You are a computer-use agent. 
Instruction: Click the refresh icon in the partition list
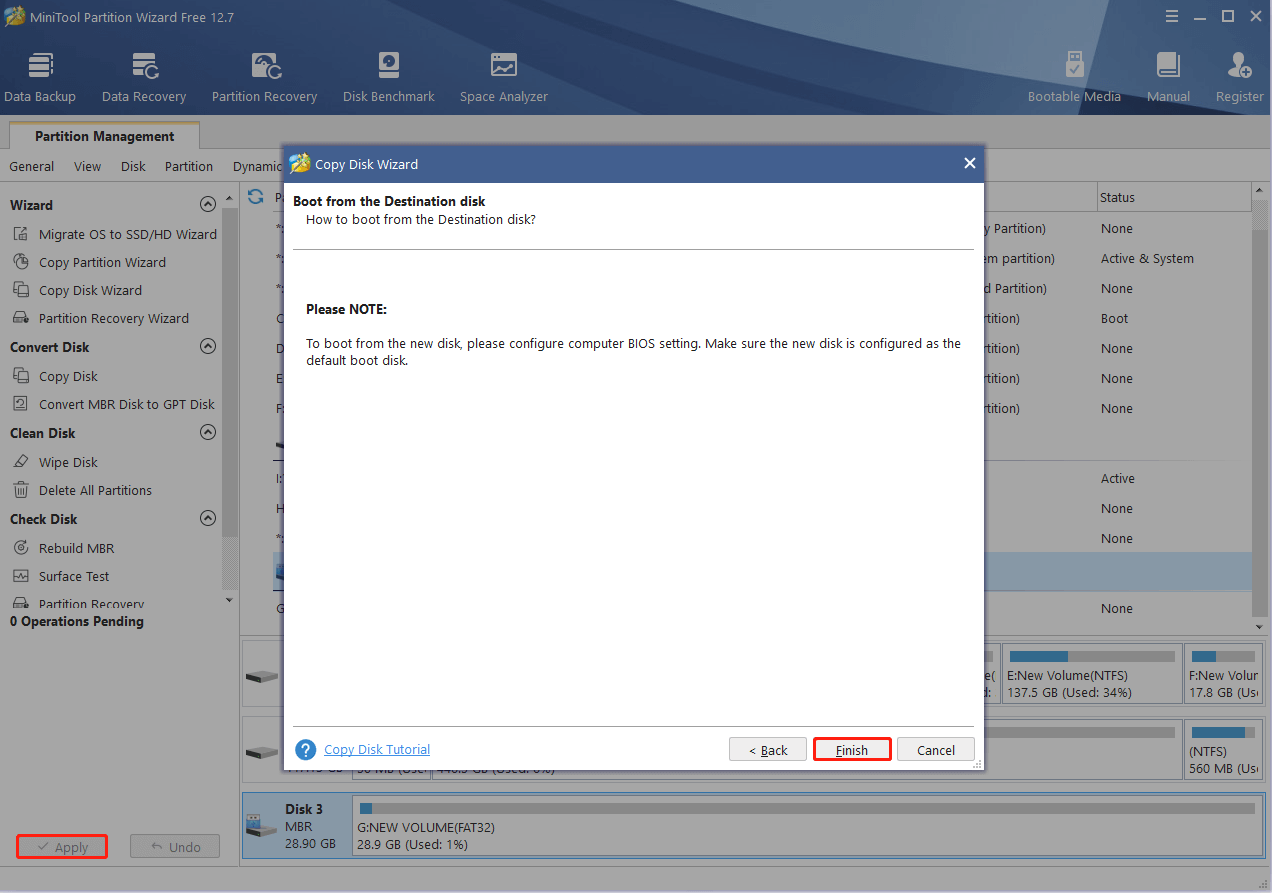coord(256,197)
